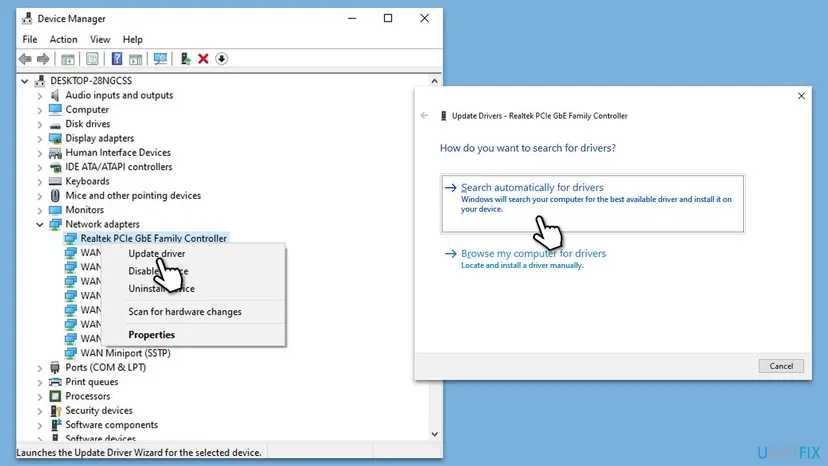
Task: Minimize the Device Manager window
Action: (x=352, y=18)
